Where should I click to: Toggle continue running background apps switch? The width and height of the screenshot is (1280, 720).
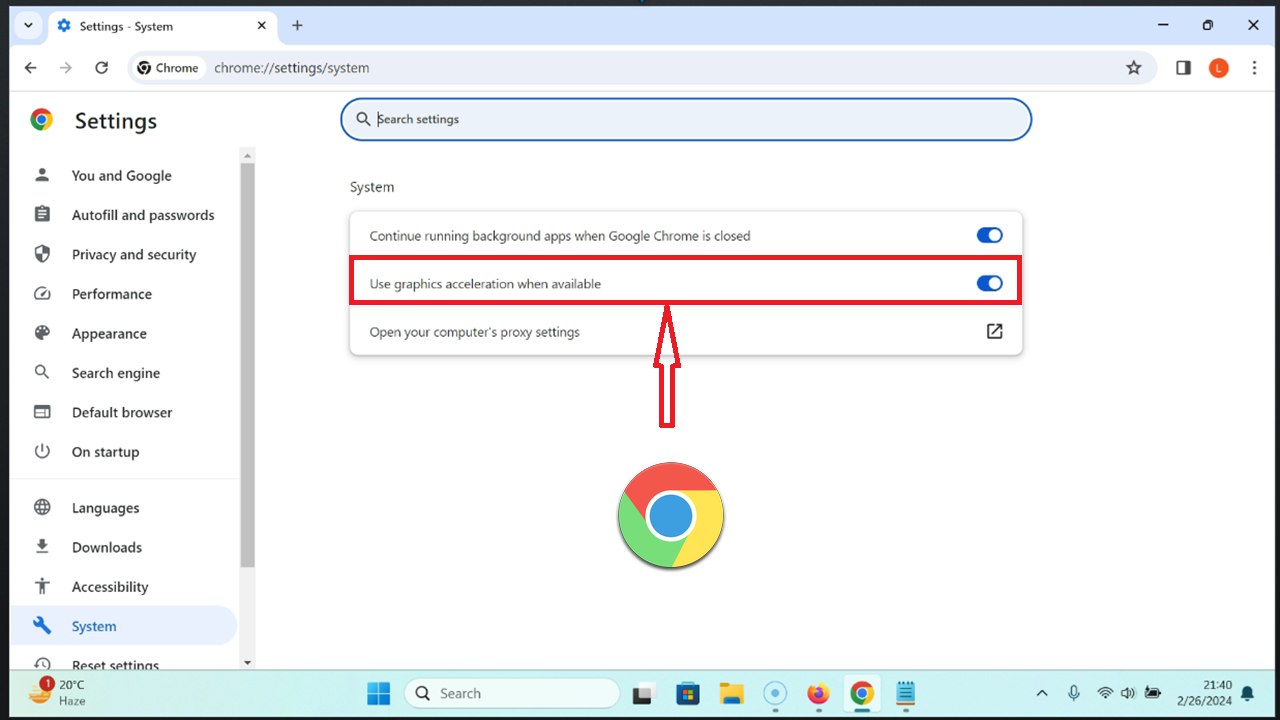[989, 236]
